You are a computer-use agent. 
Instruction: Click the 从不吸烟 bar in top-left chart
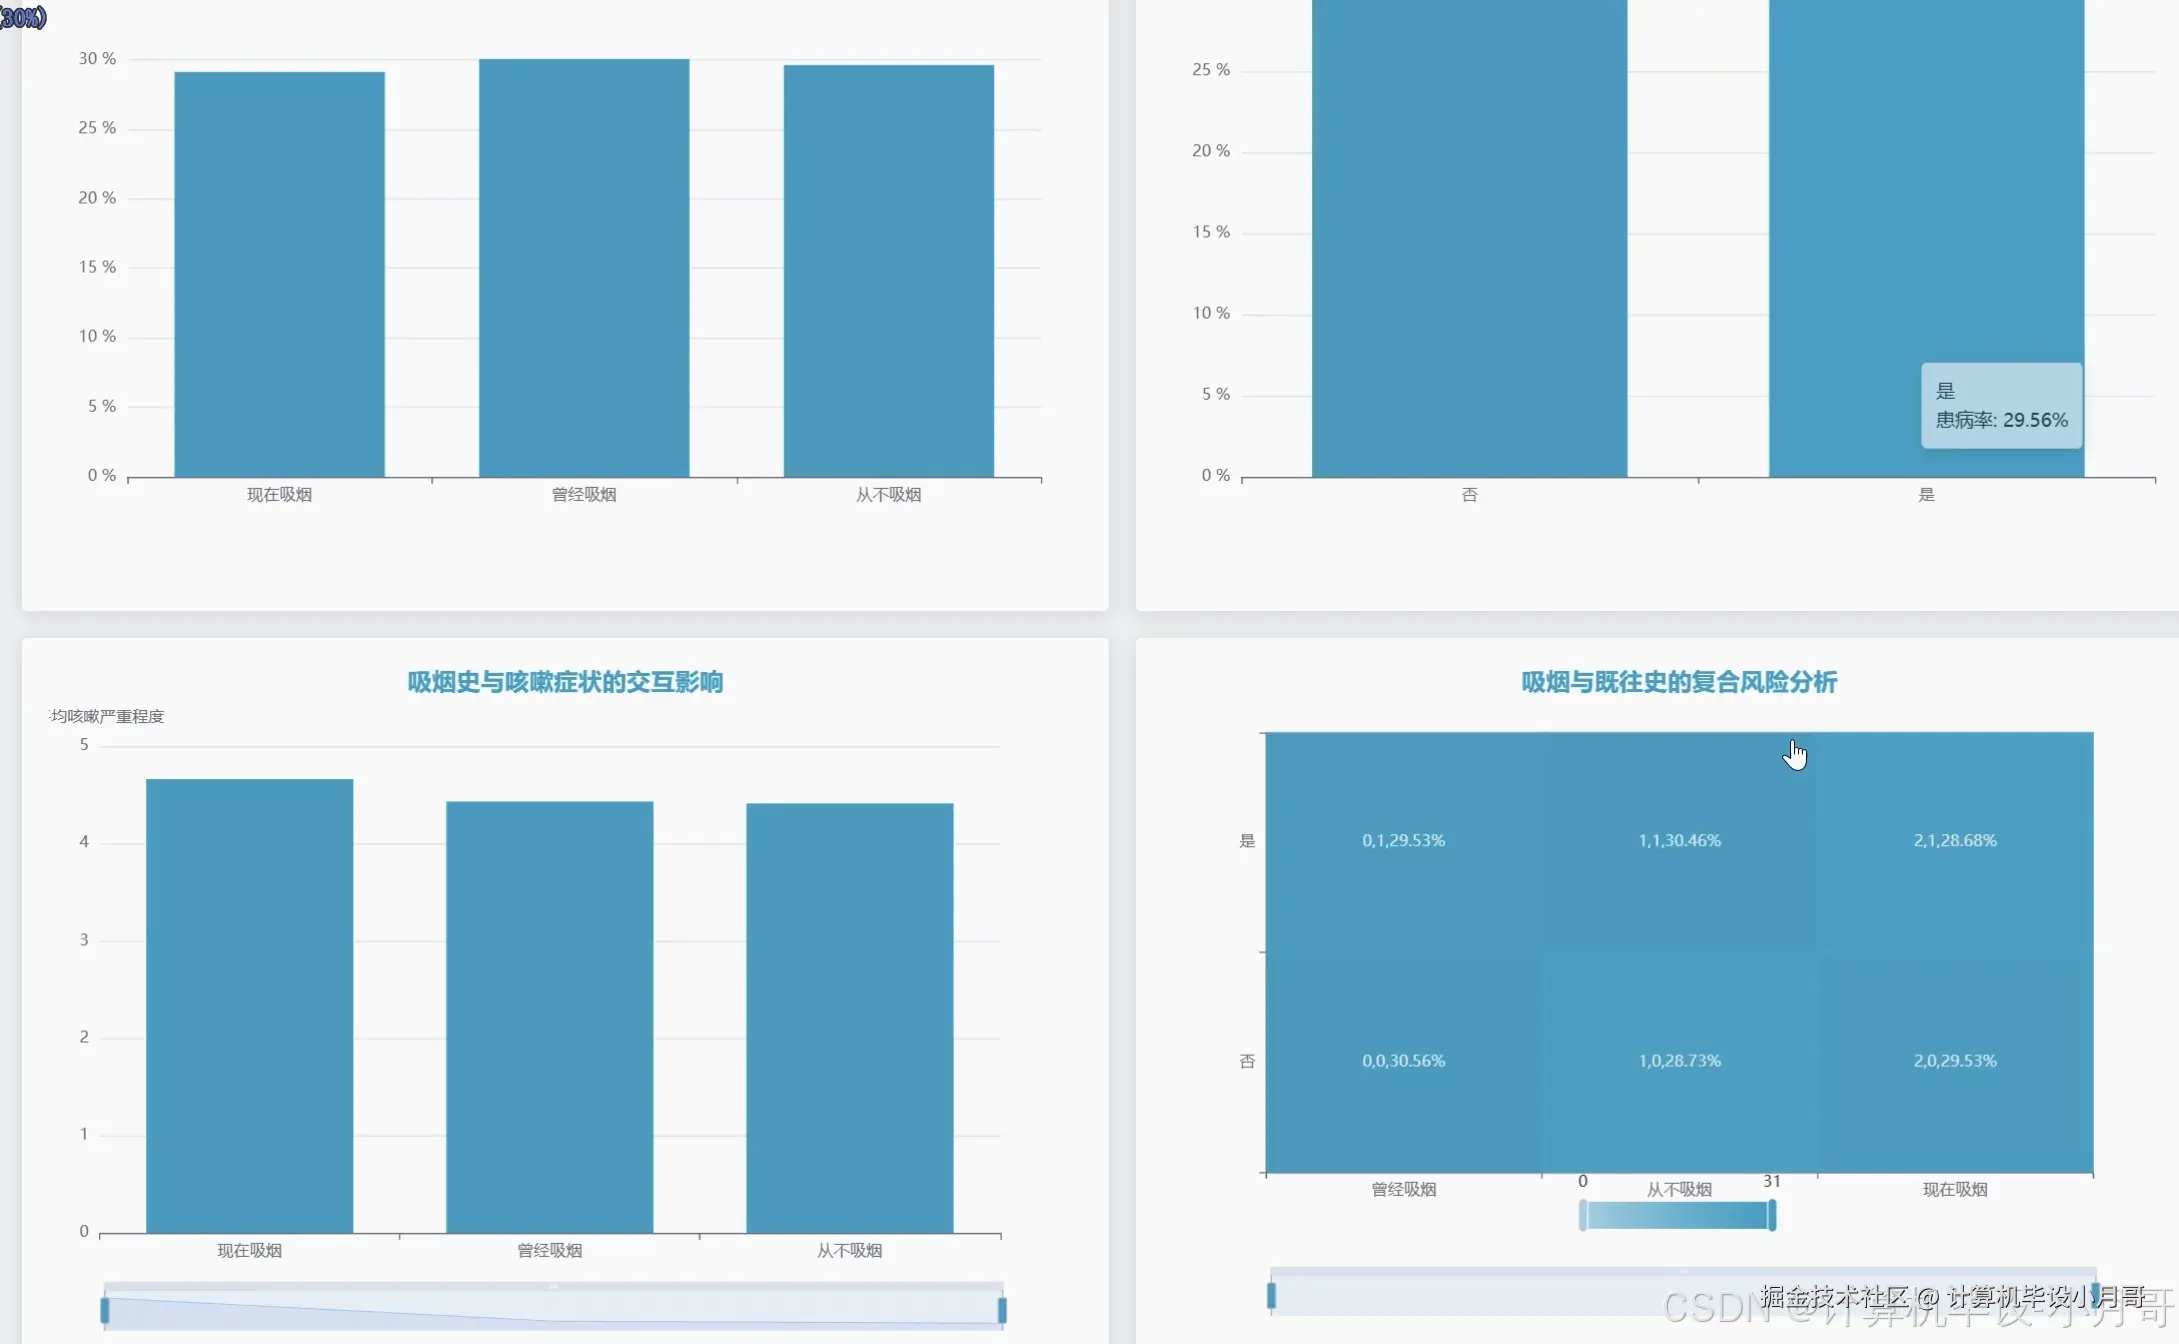[x=888, y=271]
